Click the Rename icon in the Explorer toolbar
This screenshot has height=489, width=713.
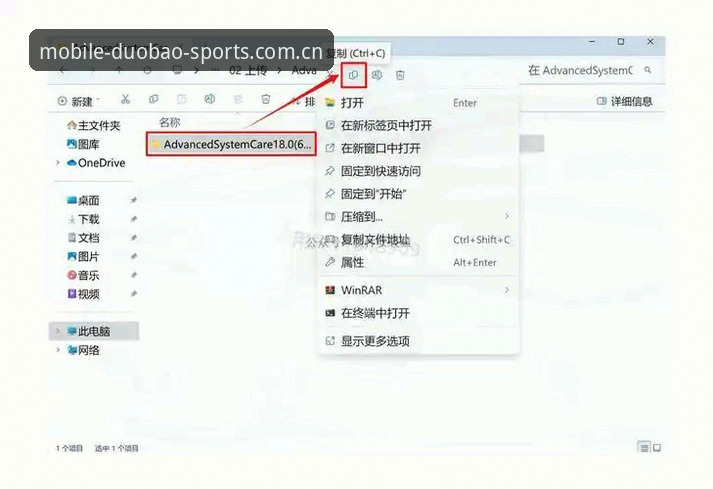click(210, 99)
